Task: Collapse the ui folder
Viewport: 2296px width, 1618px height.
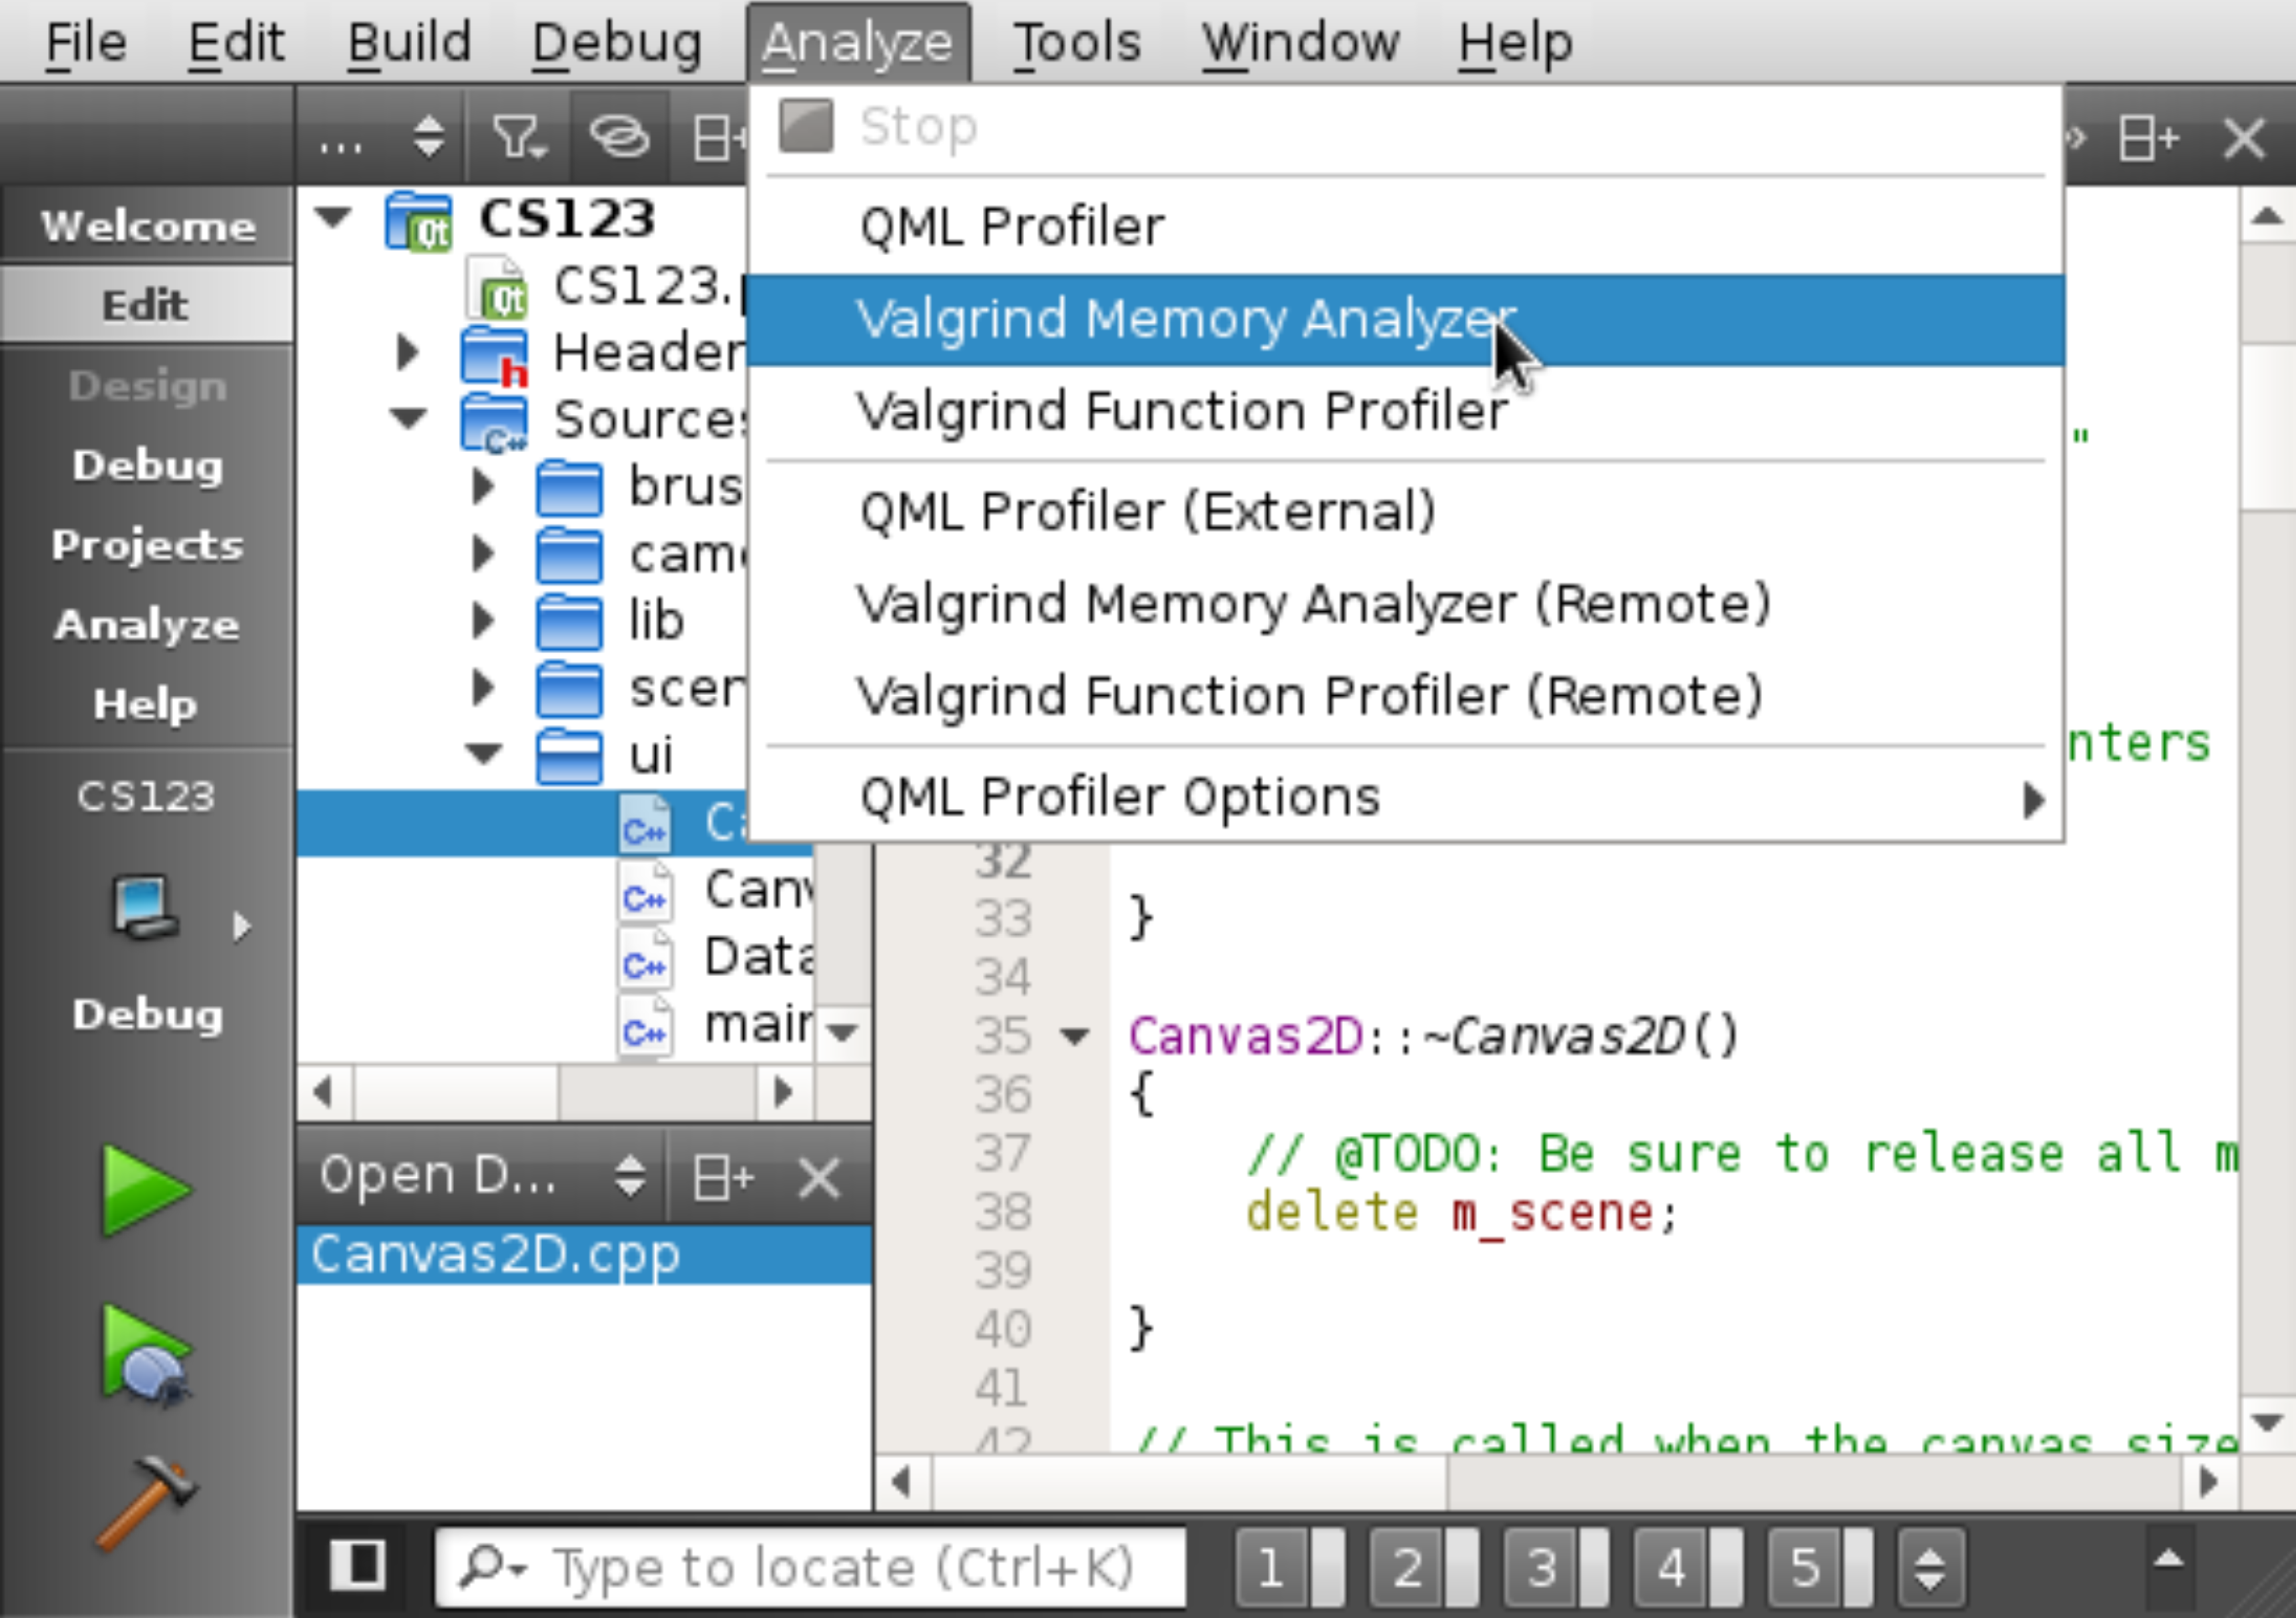Action: click(x=484, y=754)
